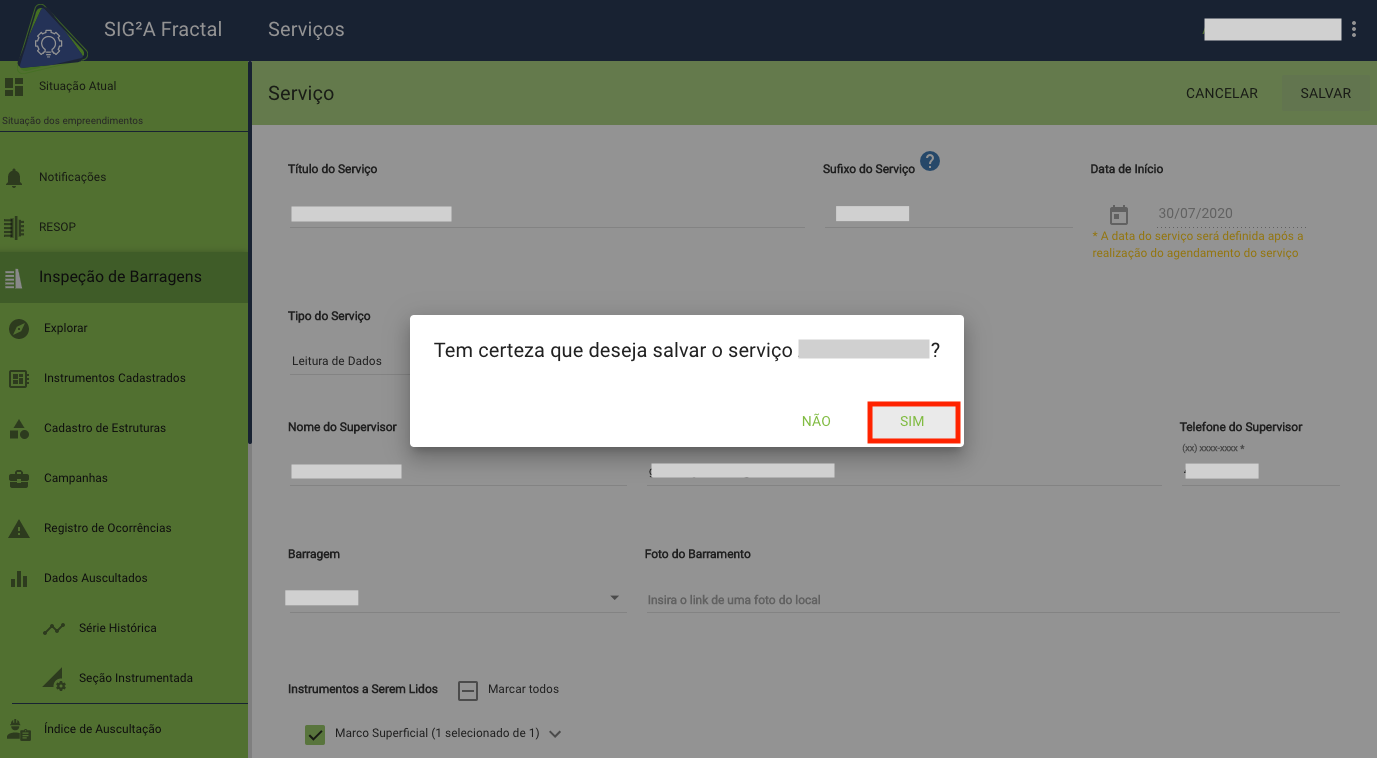Confirm saving with SIM button
This screenshot has width=1377, height=758.
point(913,422)
